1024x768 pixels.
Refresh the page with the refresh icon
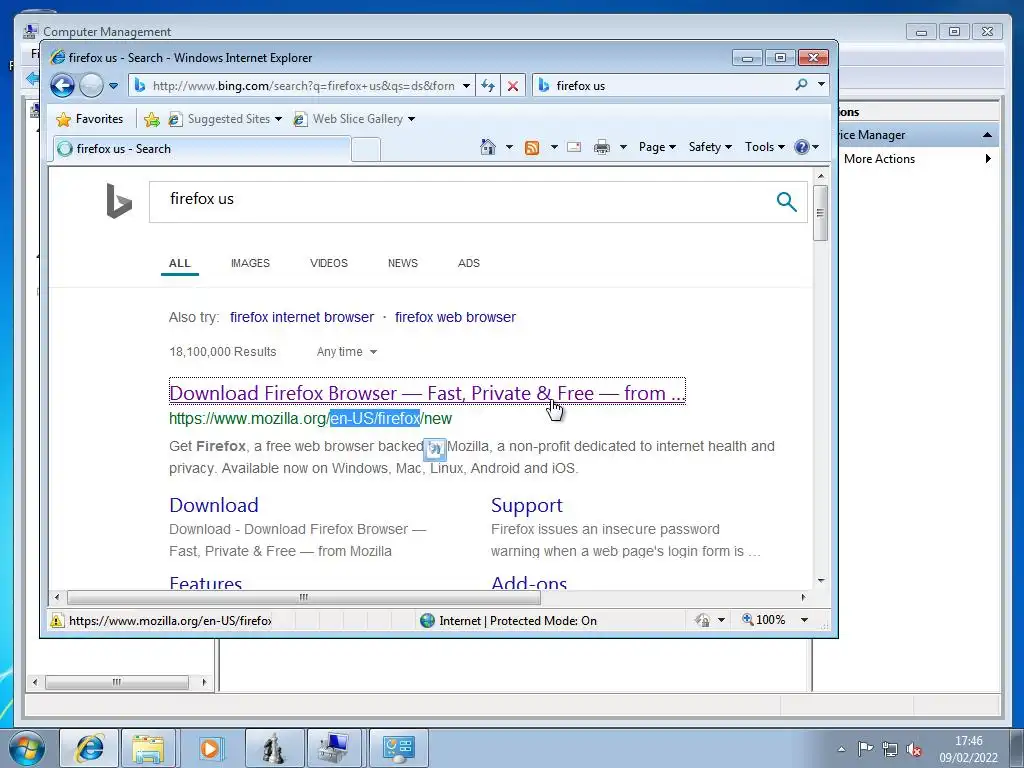tap(488, 86)
